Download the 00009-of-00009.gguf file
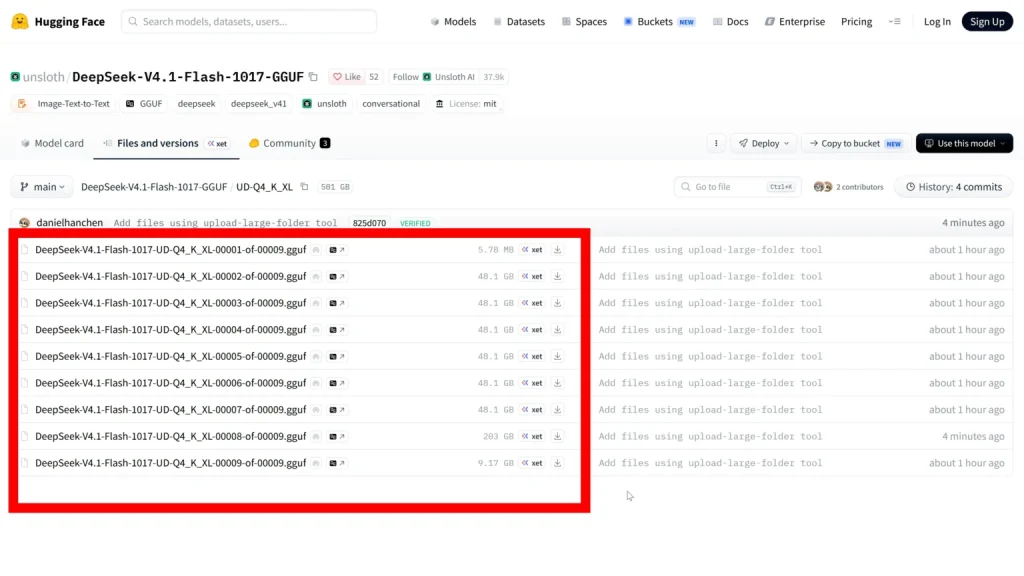 (557, 463)
